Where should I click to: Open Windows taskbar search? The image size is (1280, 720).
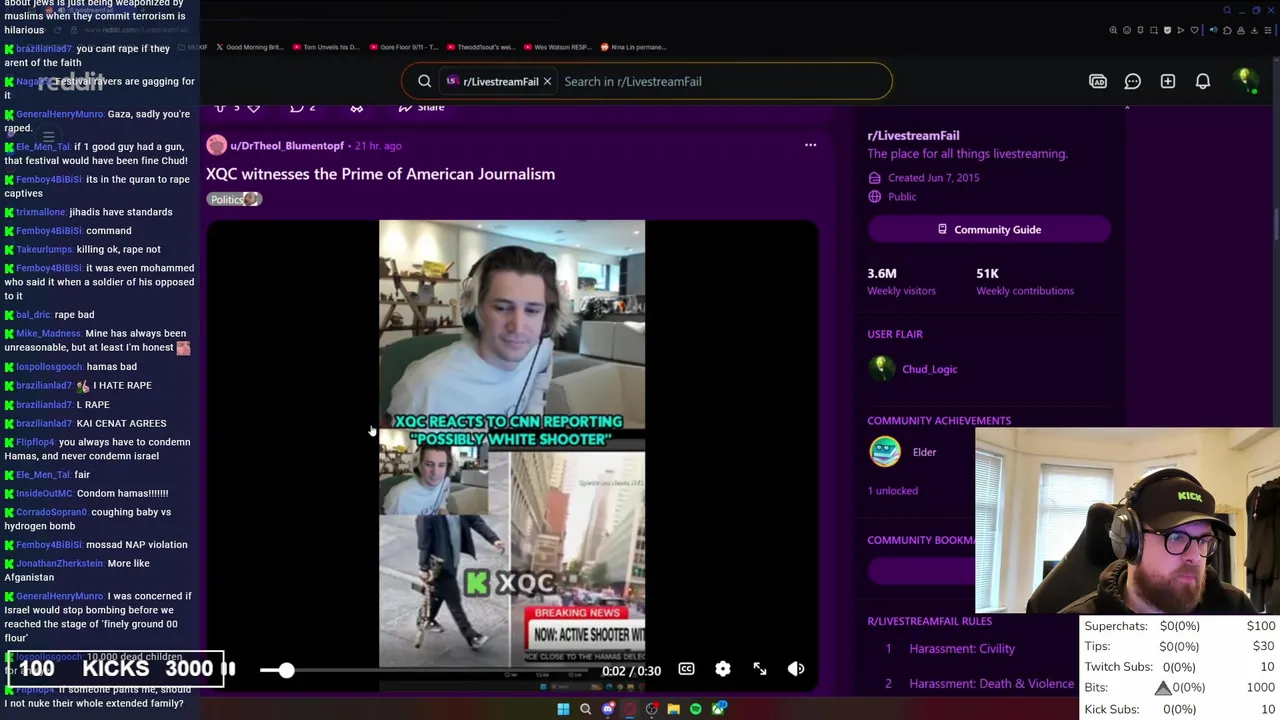(585, 709)
